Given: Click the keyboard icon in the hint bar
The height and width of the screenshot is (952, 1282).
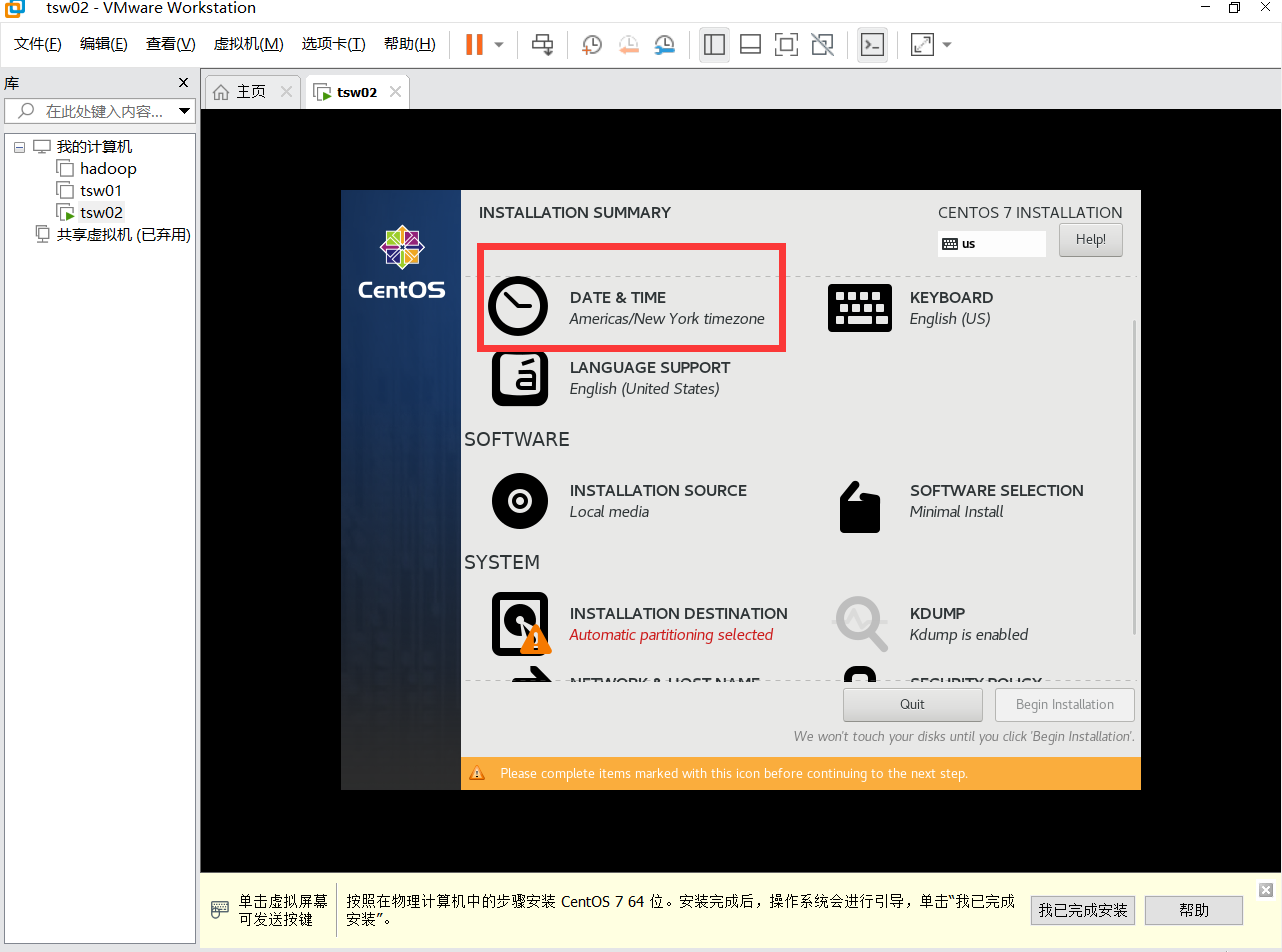Looking at the screenshot, I should click(x=220, y=910).
